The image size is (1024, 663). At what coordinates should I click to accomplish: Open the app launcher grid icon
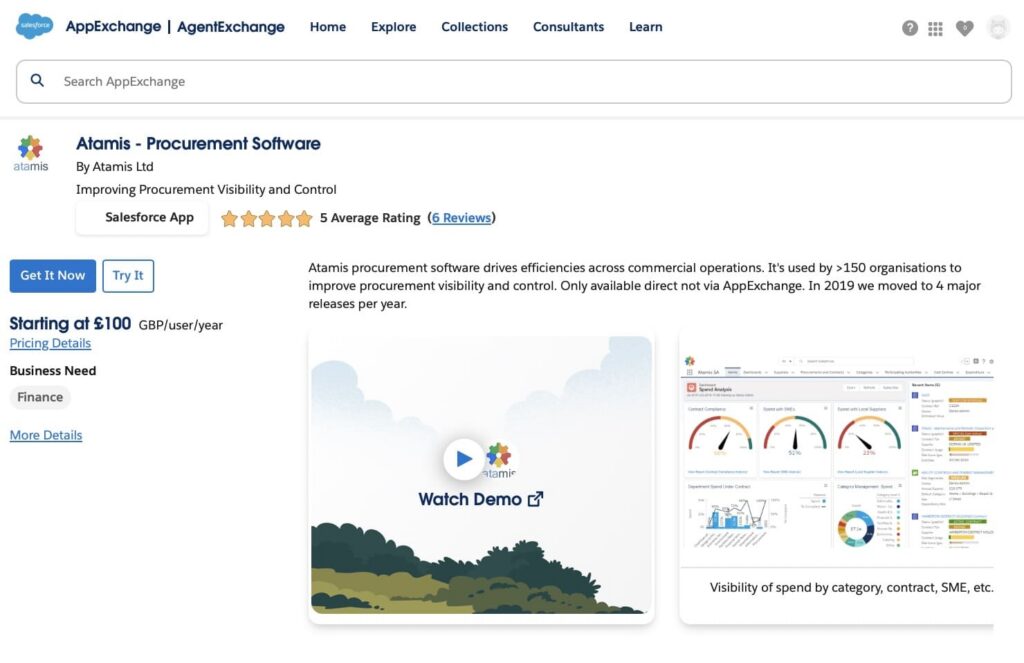pos(935,28)
